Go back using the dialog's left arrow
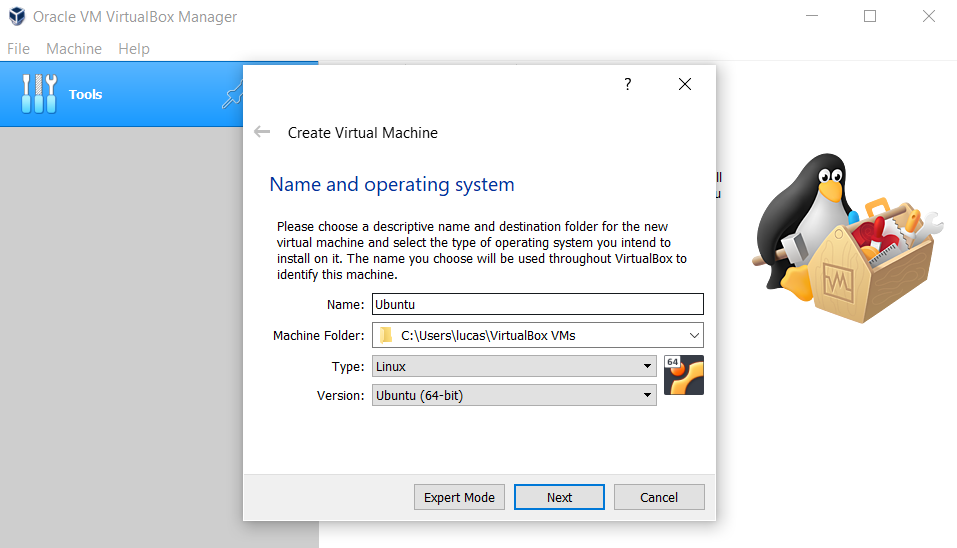This screenshot has height=548, width=957. click(x=262, y=132)
